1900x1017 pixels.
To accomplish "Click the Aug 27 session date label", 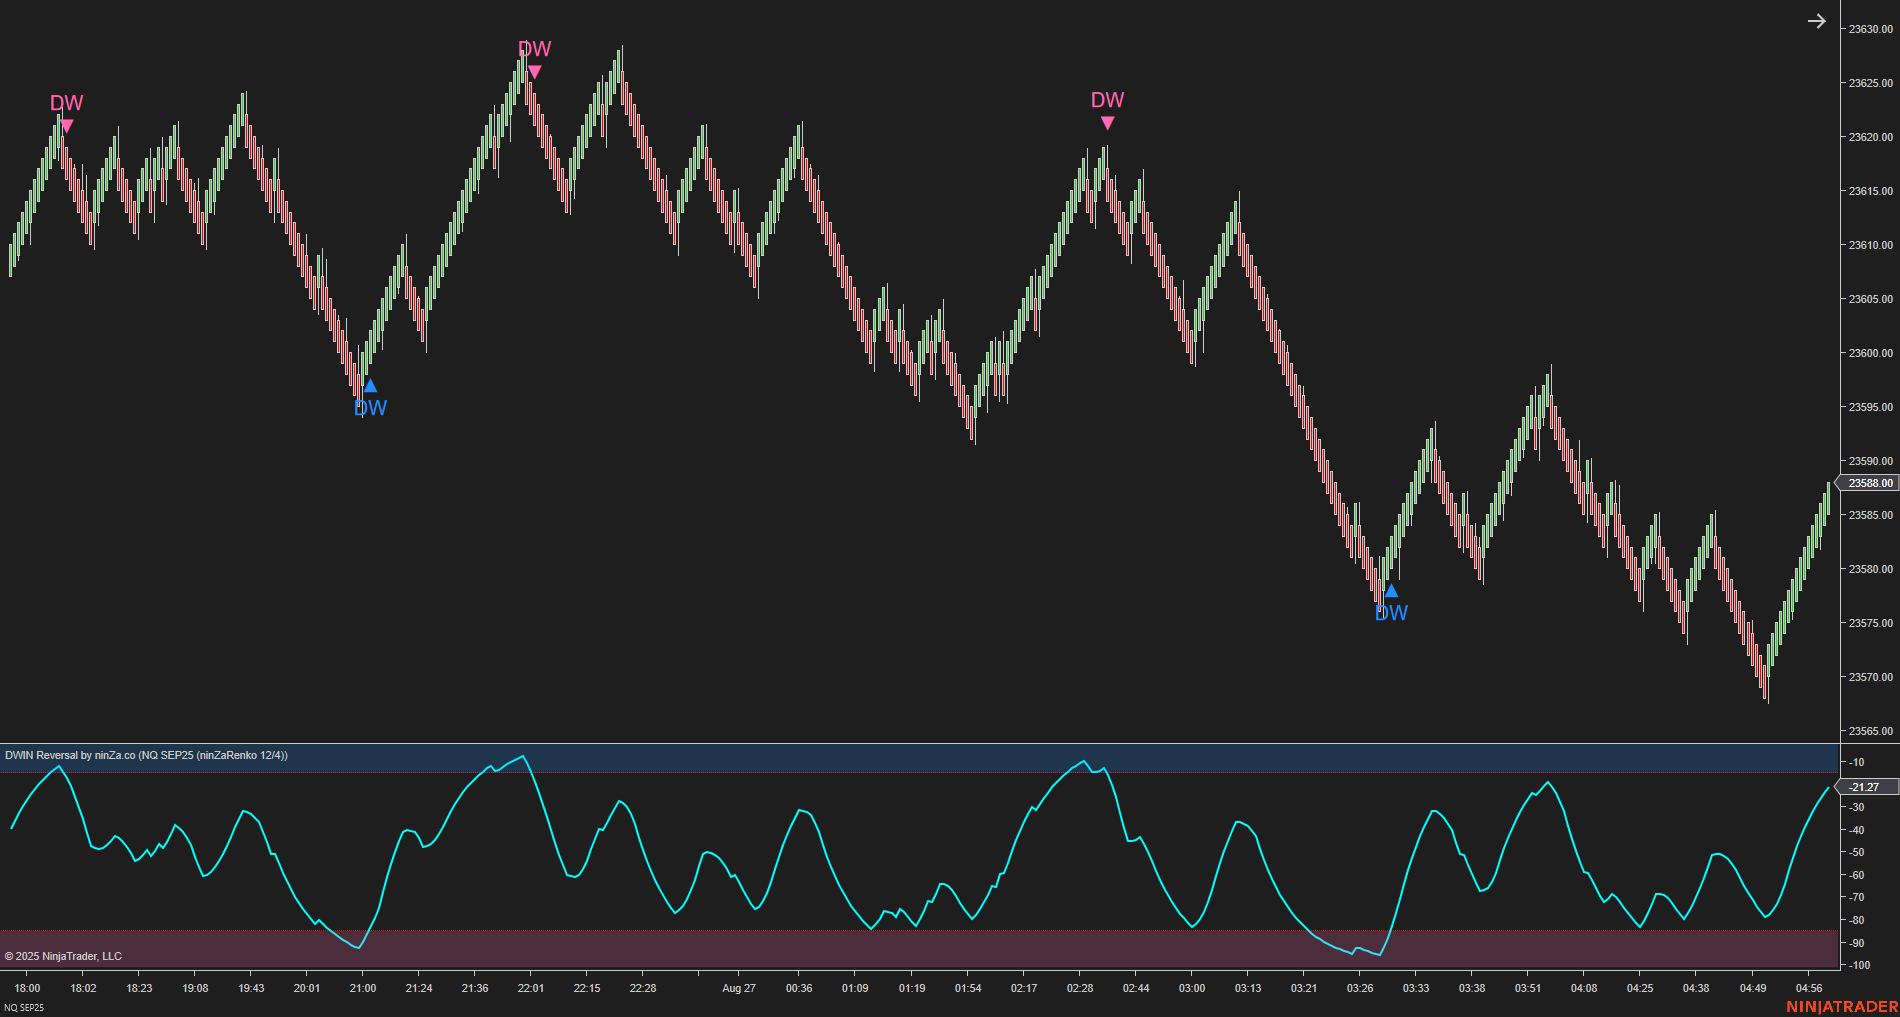I will point(739,988).
